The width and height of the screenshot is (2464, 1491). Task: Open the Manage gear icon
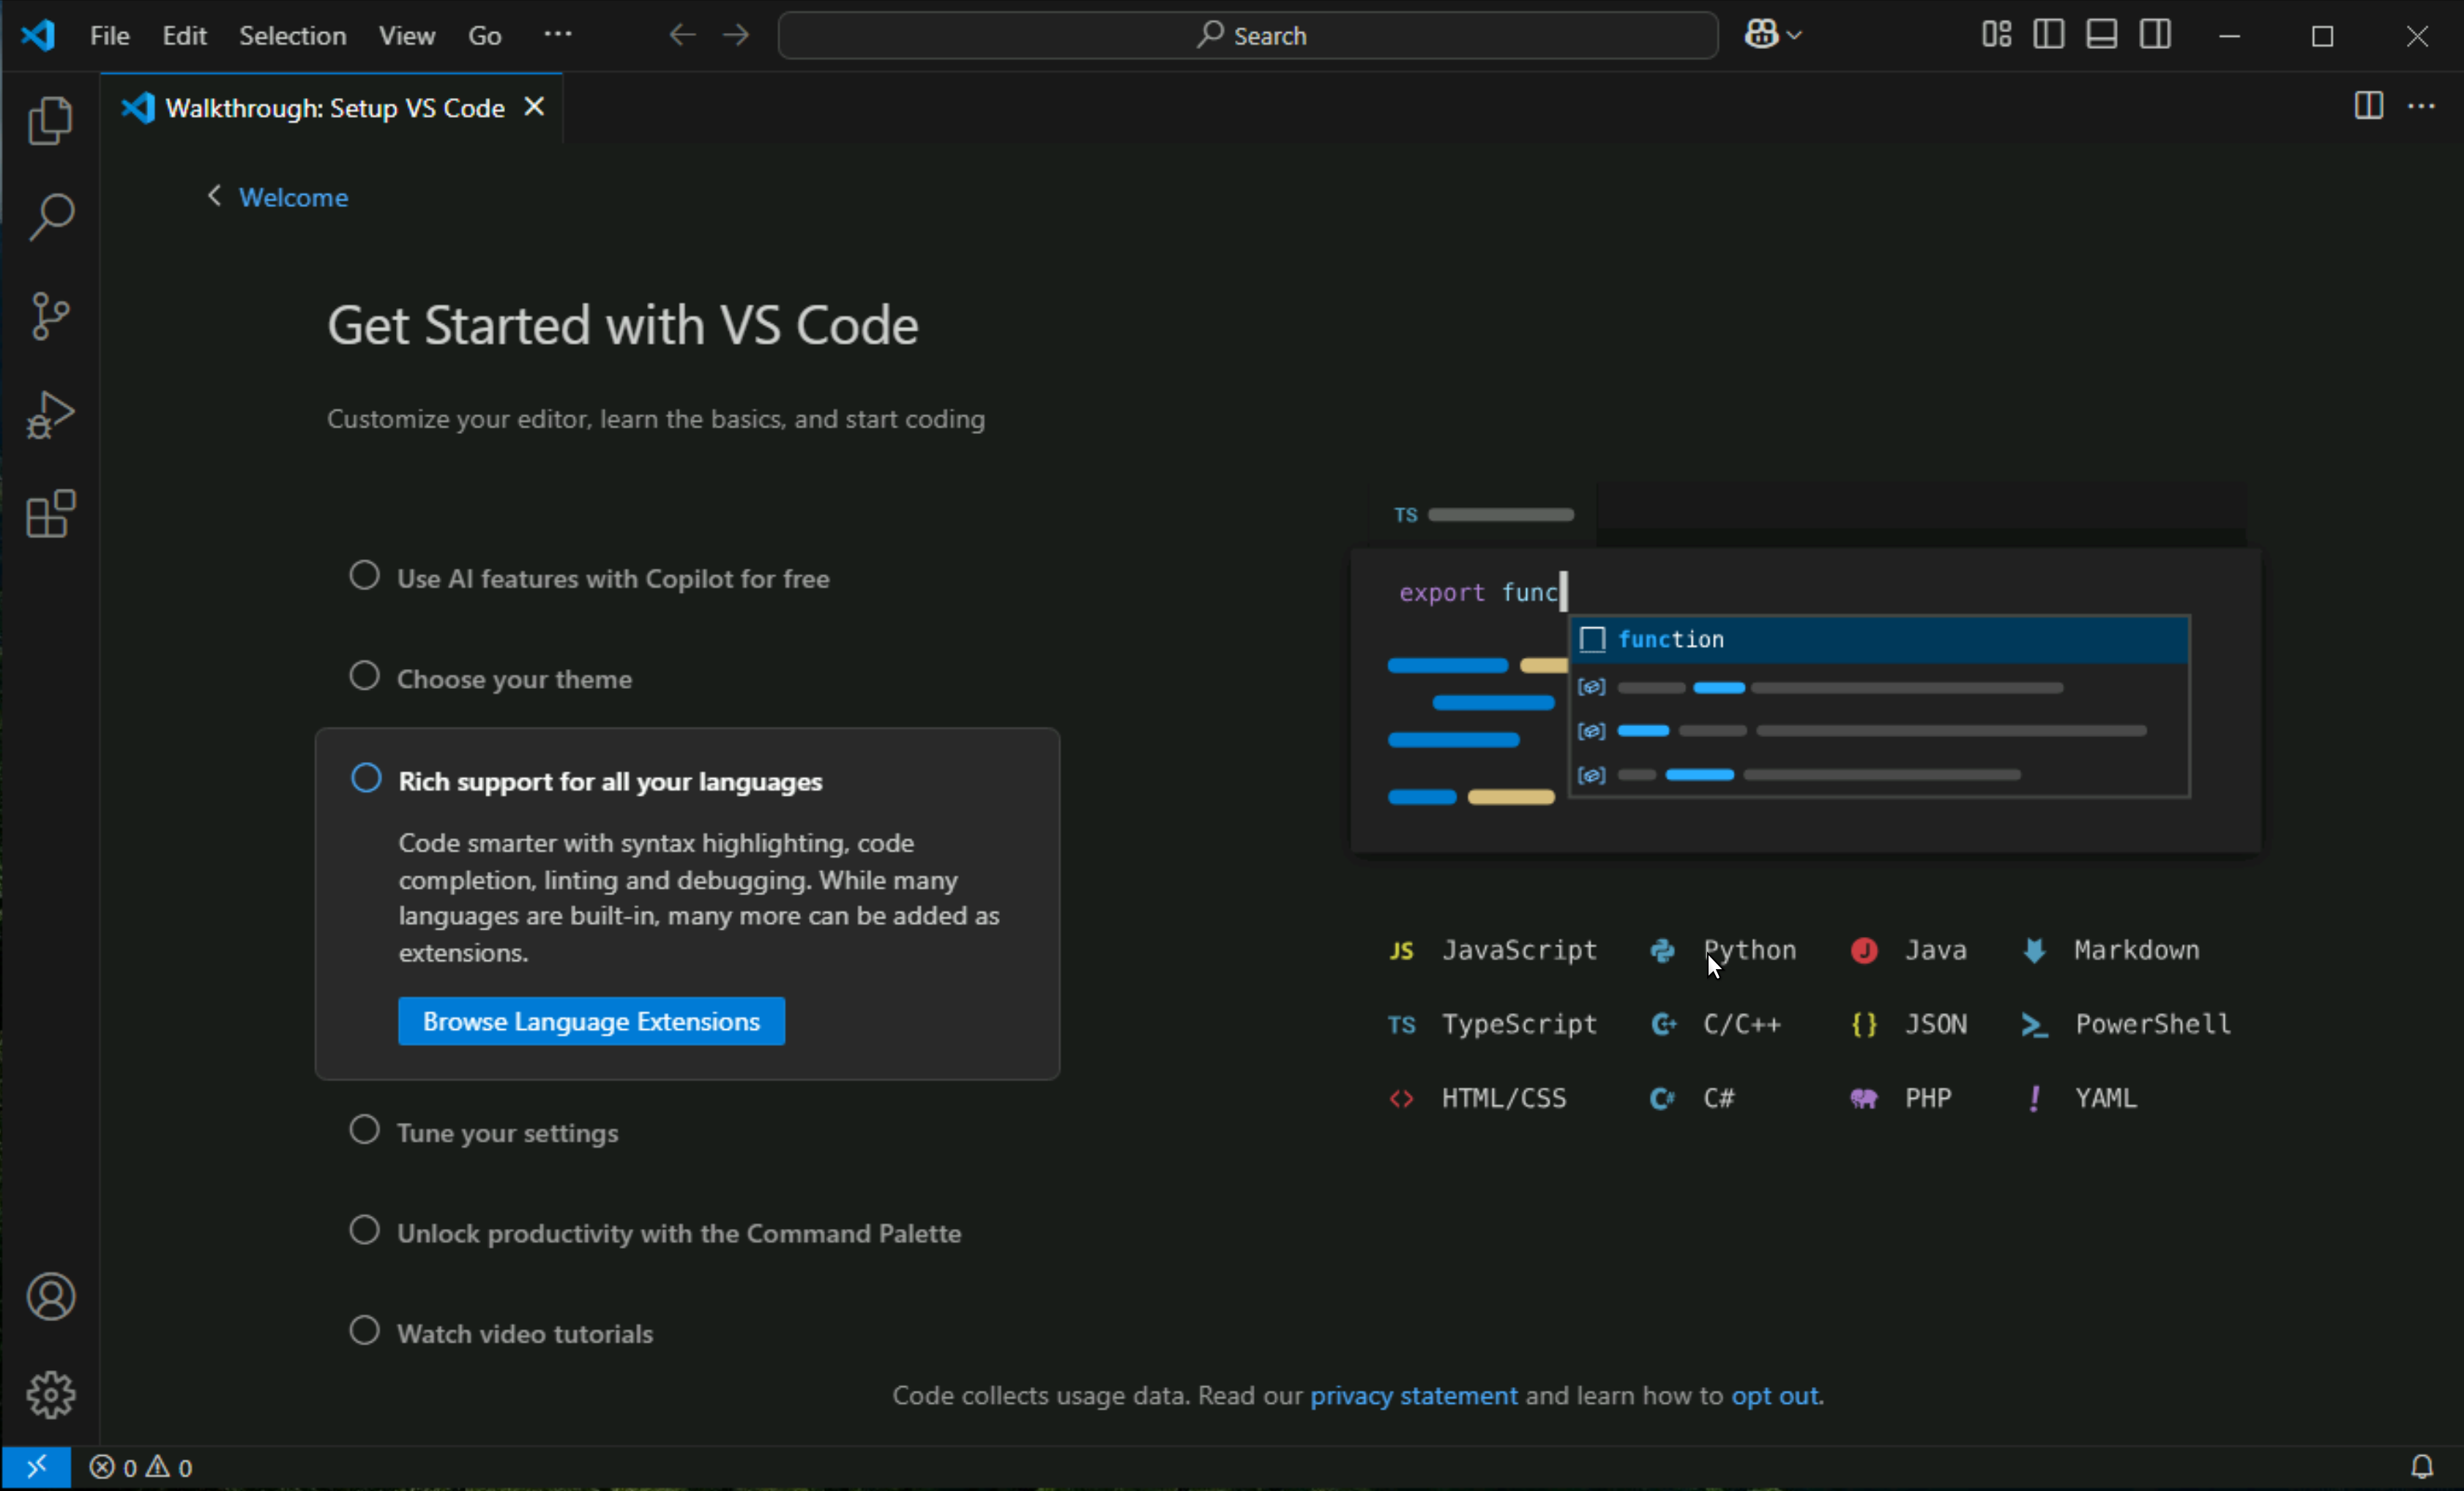coord(50,1395)
